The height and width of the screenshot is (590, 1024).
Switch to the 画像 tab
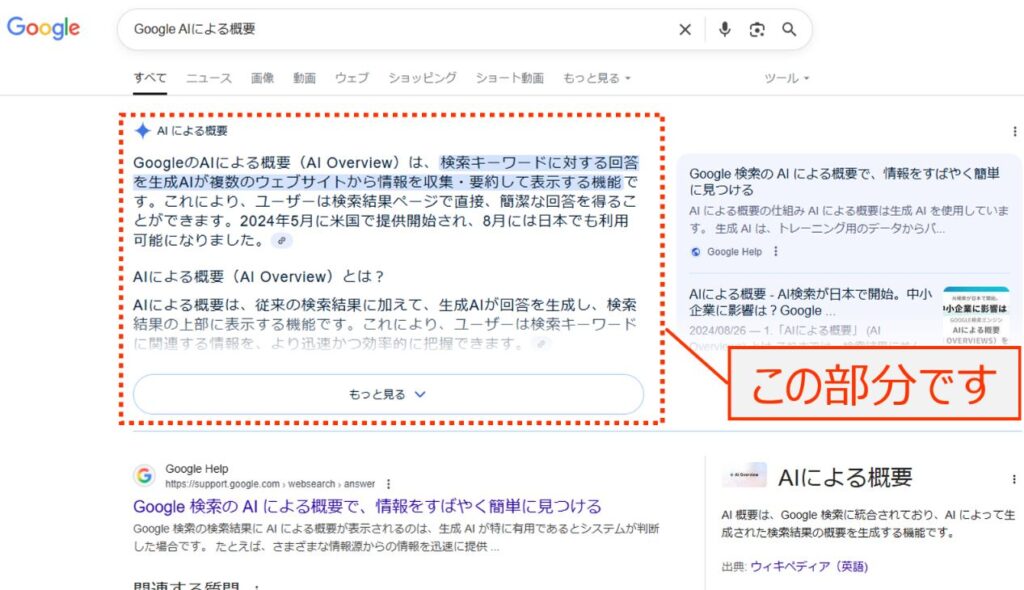point(263,78)
